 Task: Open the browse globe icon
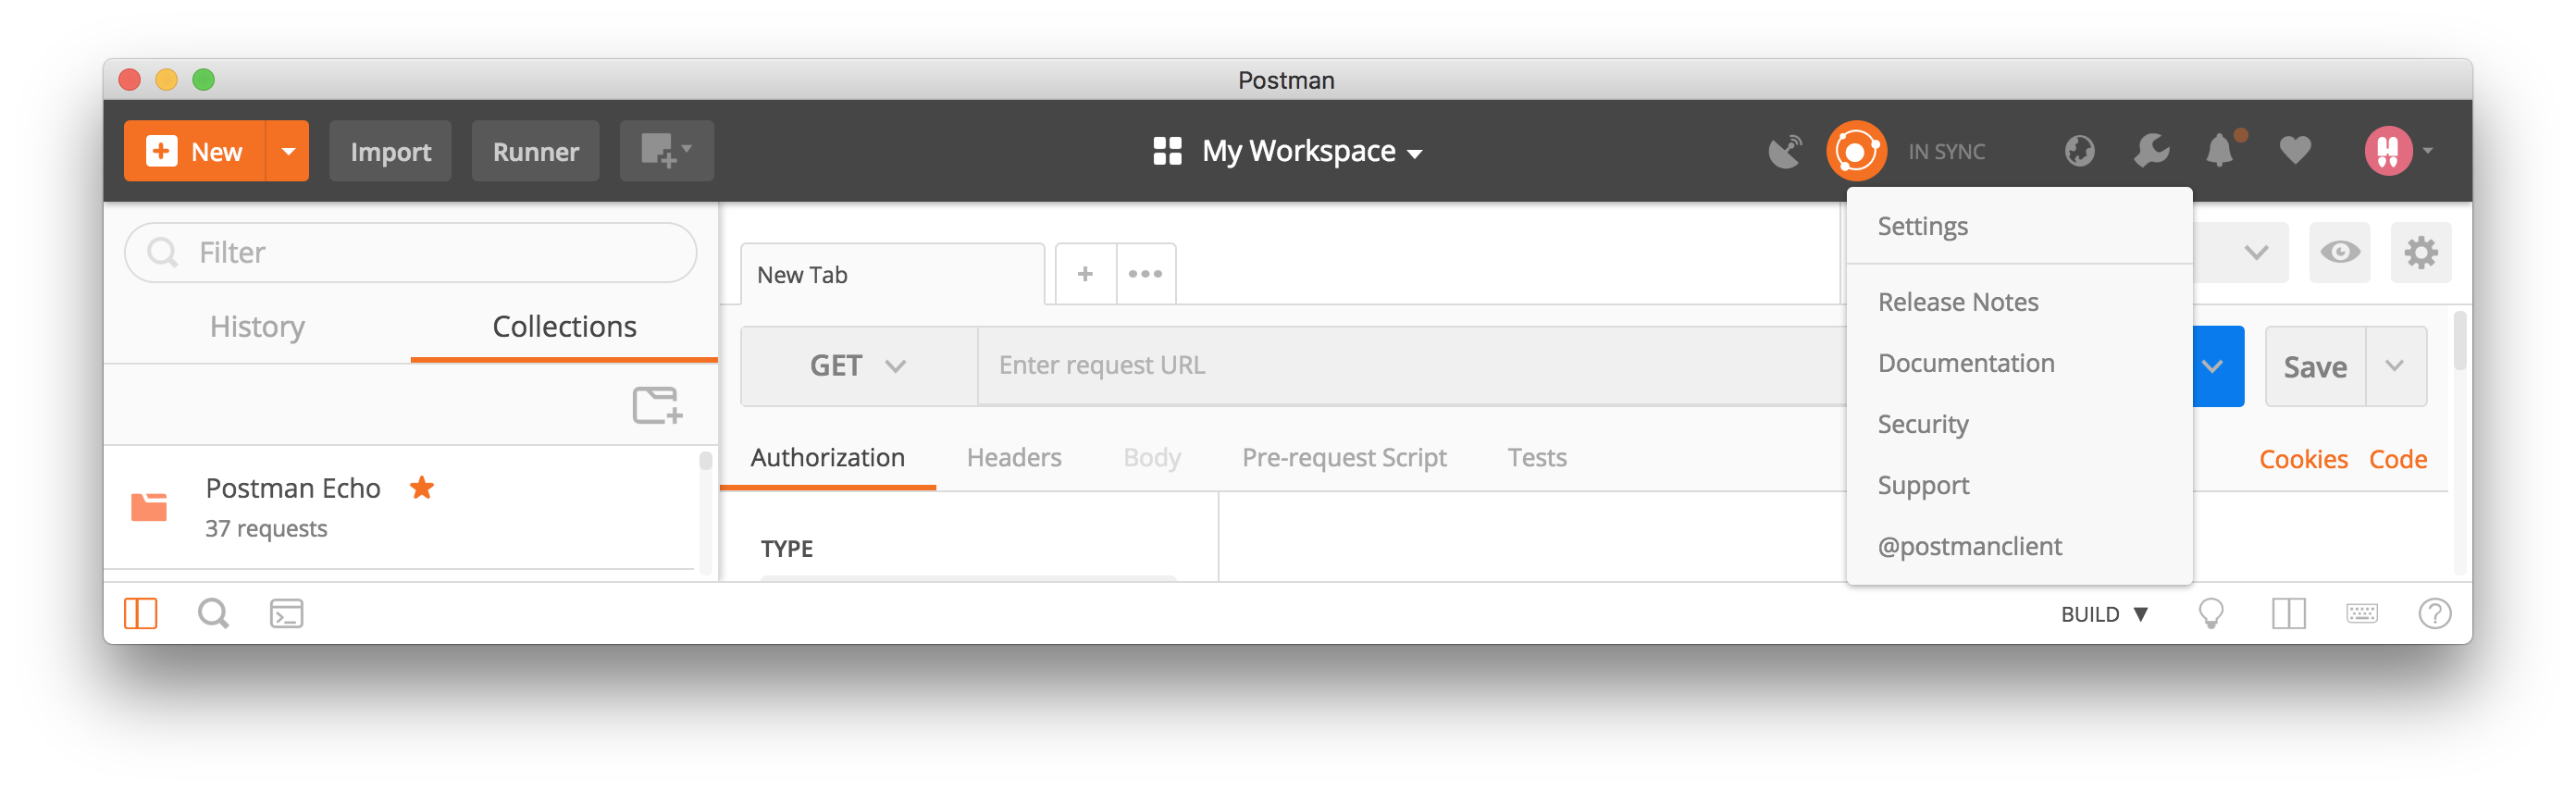pos(2079,151)
